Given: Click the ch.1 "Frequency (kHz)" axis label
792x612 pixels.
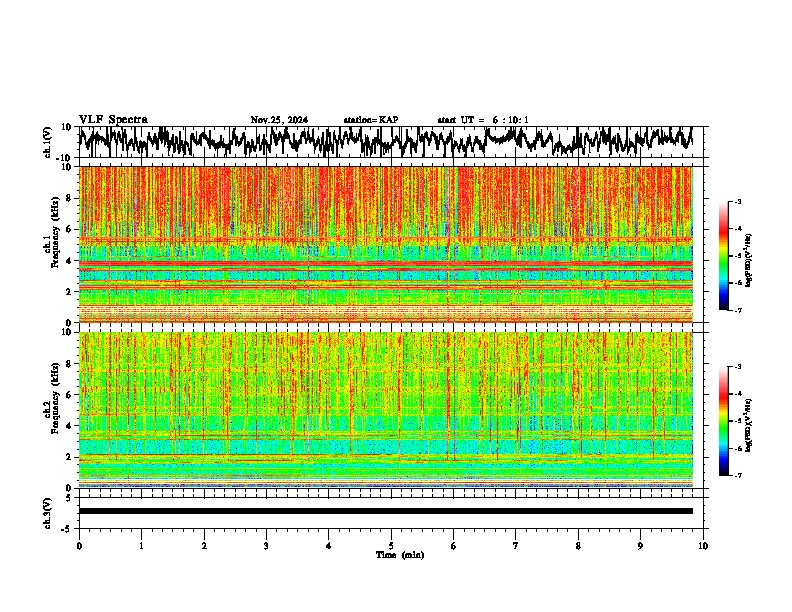Looking at the screenshot, I should click(x=55, y=232).
